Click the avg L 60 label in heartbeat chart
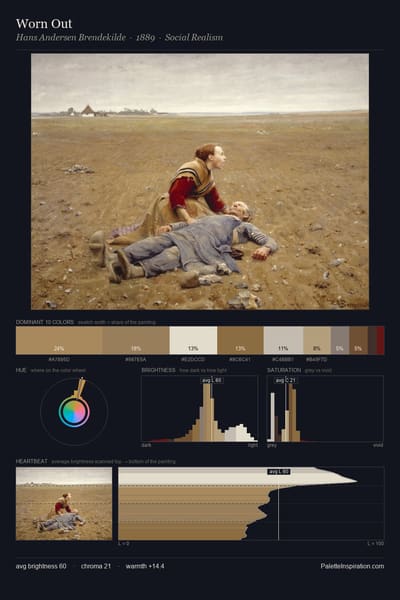 pyautogui.click(x=278, y=471)
